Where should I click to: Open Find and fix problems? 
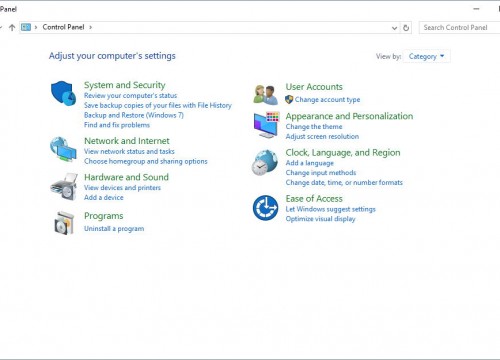click(117, 125)
